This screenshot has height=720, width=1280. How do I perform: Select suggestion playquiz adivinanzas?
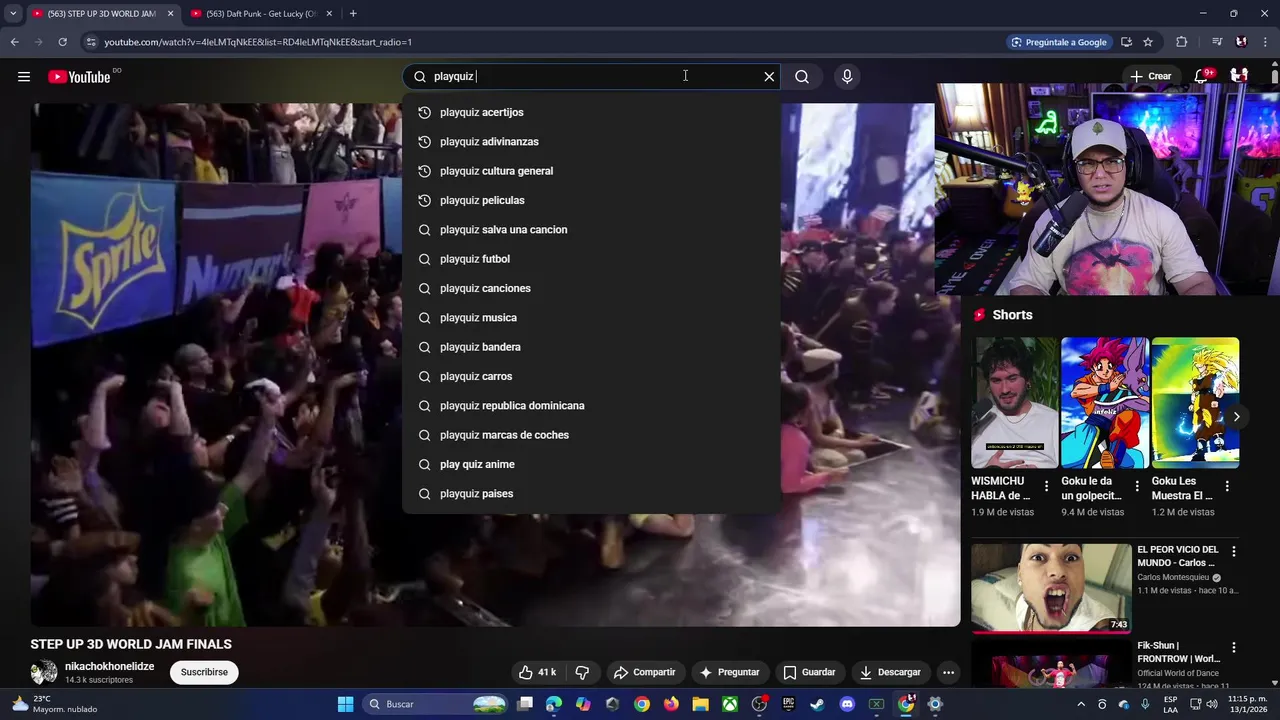point(591,142)
